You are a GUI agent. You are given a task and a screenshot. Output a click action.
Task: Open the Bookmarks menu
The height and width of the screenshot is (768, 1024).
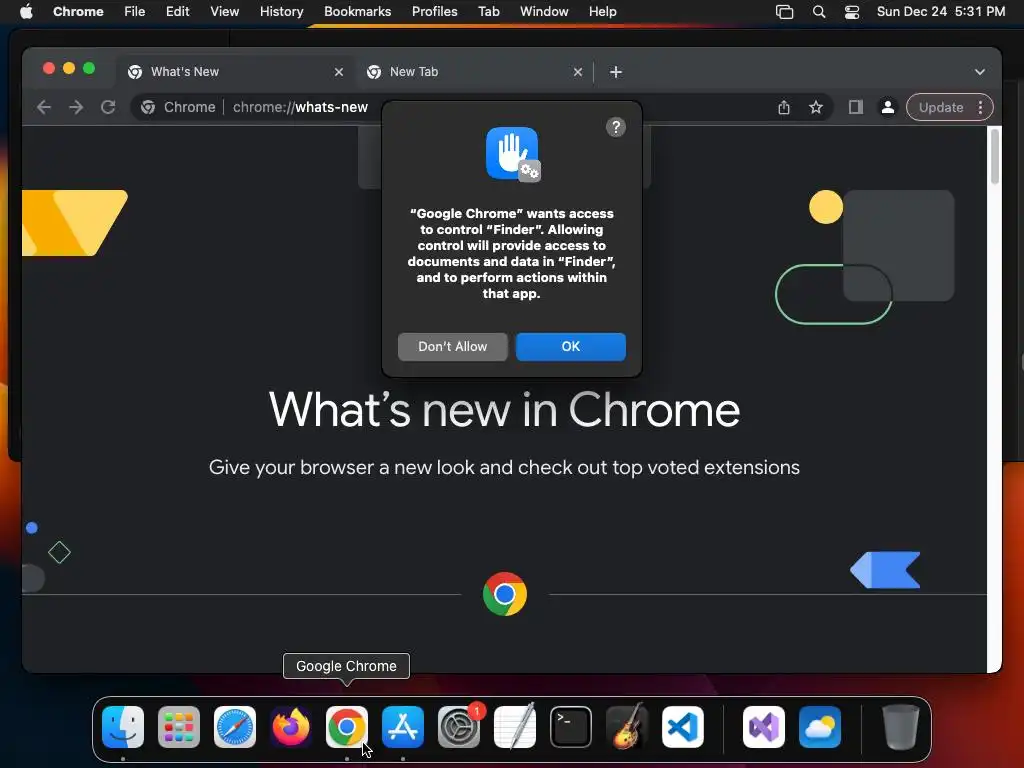click(x=357, y=12)
